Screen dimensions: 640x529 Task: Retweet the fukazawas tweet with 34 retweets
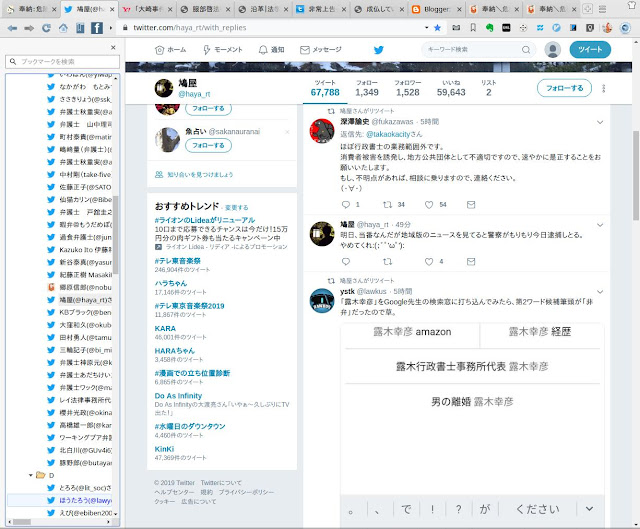tap(387, 204)
